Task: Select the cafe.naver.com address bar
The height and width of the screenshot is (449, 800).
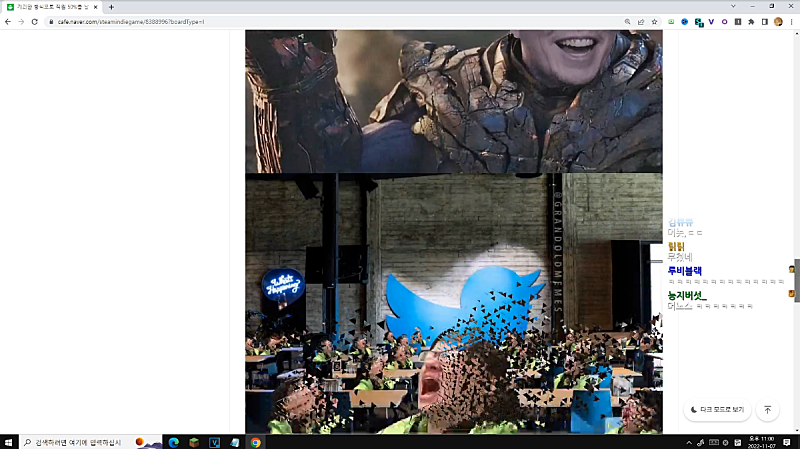Action: pos(332,22)
